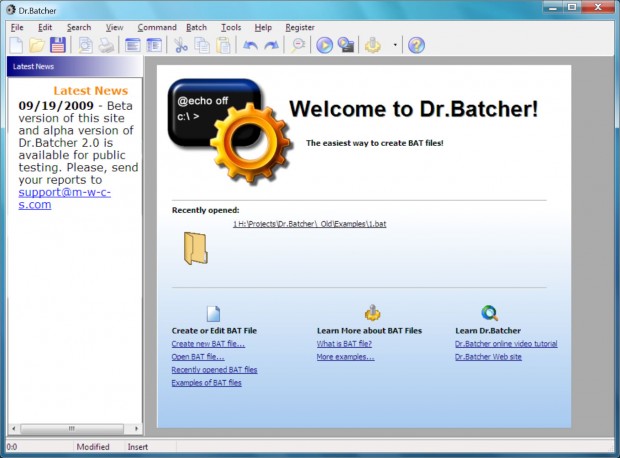Click 'The easiest way to create BAT files!' text

tap(374, 143)
